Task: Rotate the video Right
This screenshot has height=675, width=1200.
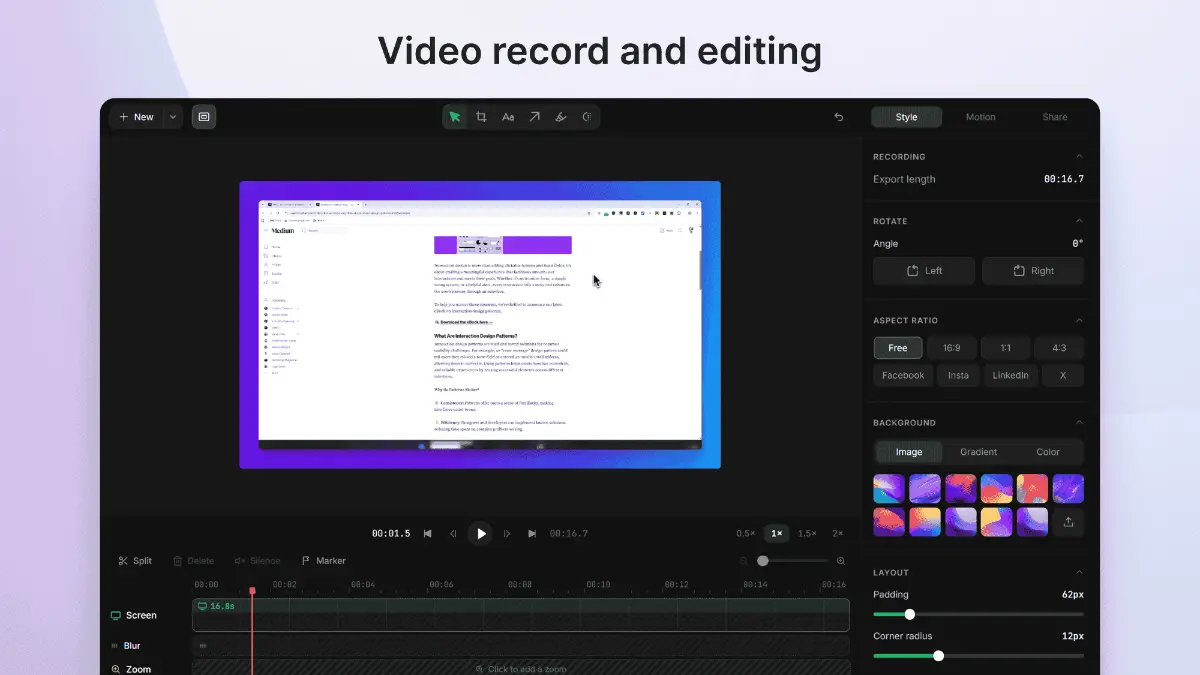Action: tap(1033, 271)
